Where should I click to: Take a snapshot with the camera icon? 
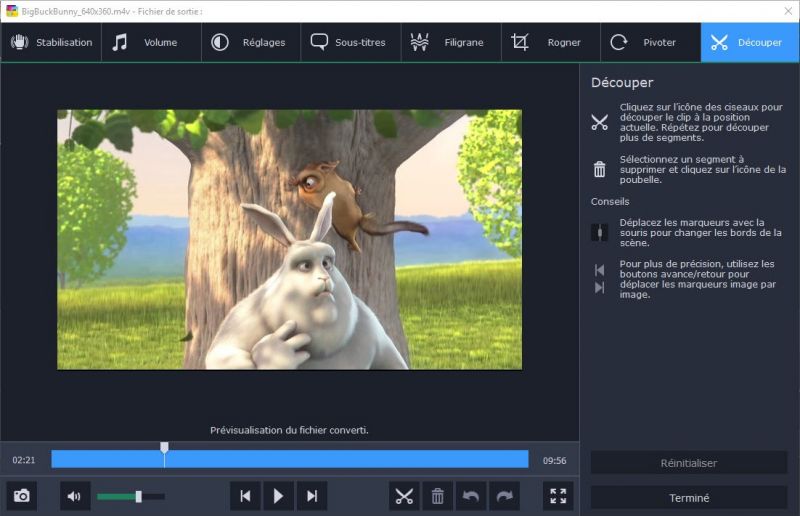click(x=21, y=496)
